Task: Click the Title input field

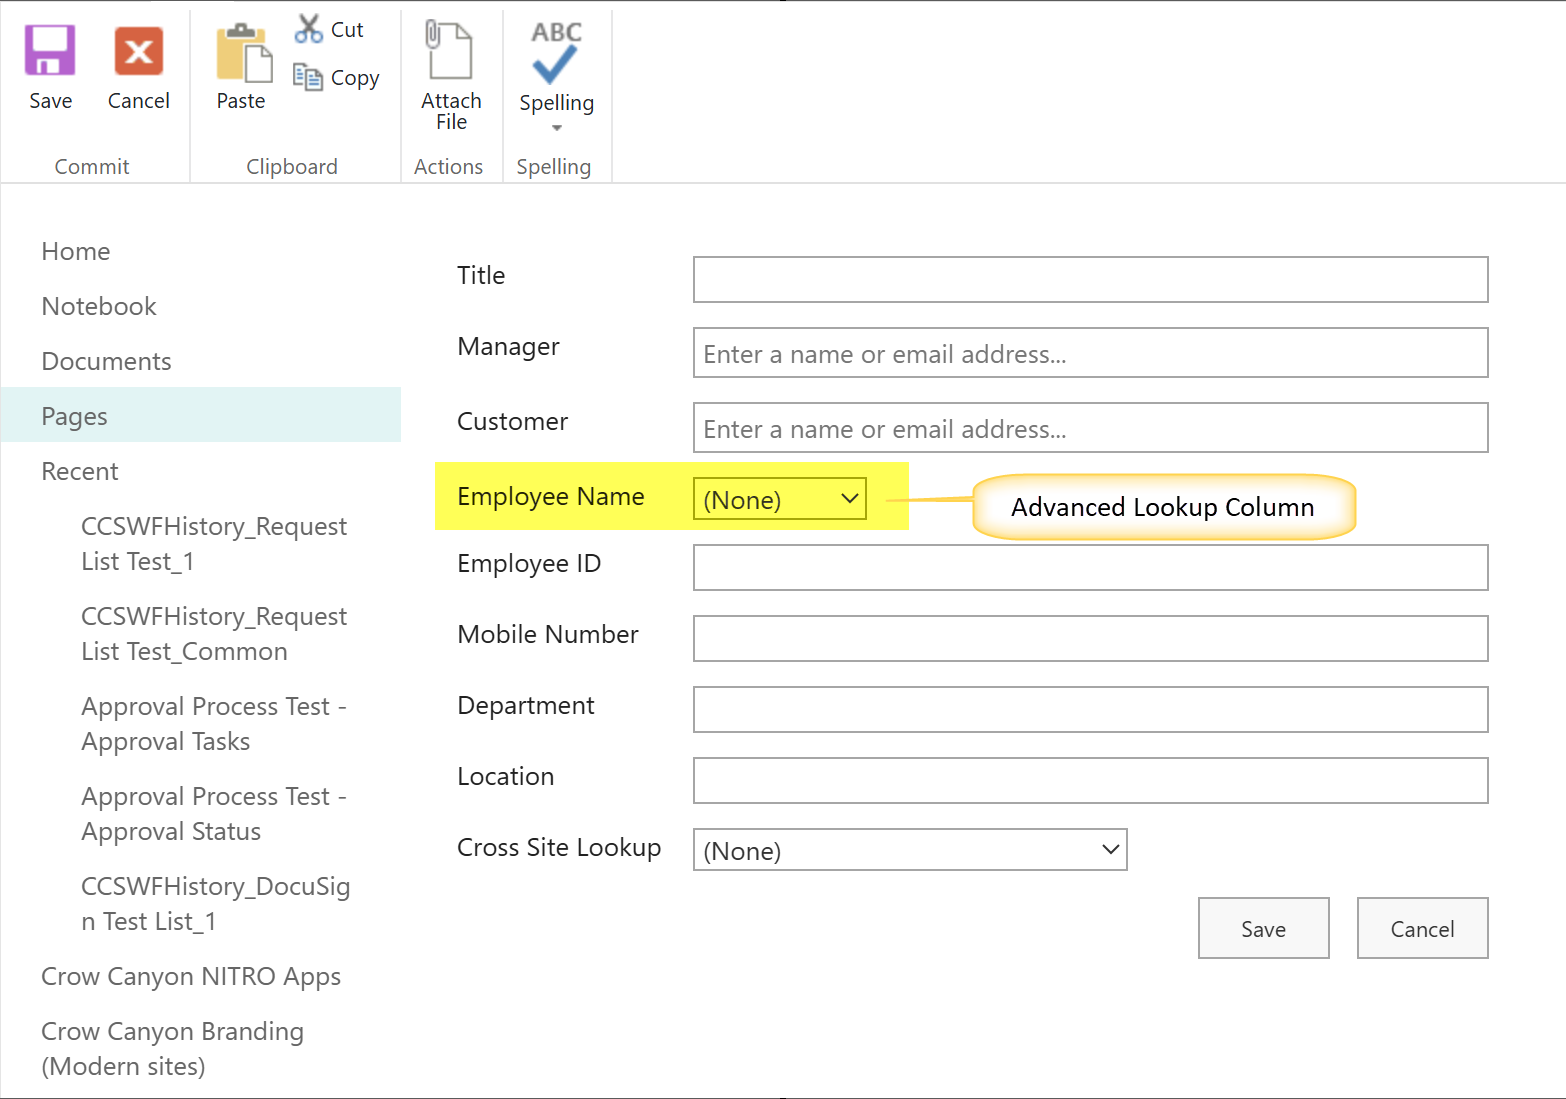Action: pos(1090,280)
